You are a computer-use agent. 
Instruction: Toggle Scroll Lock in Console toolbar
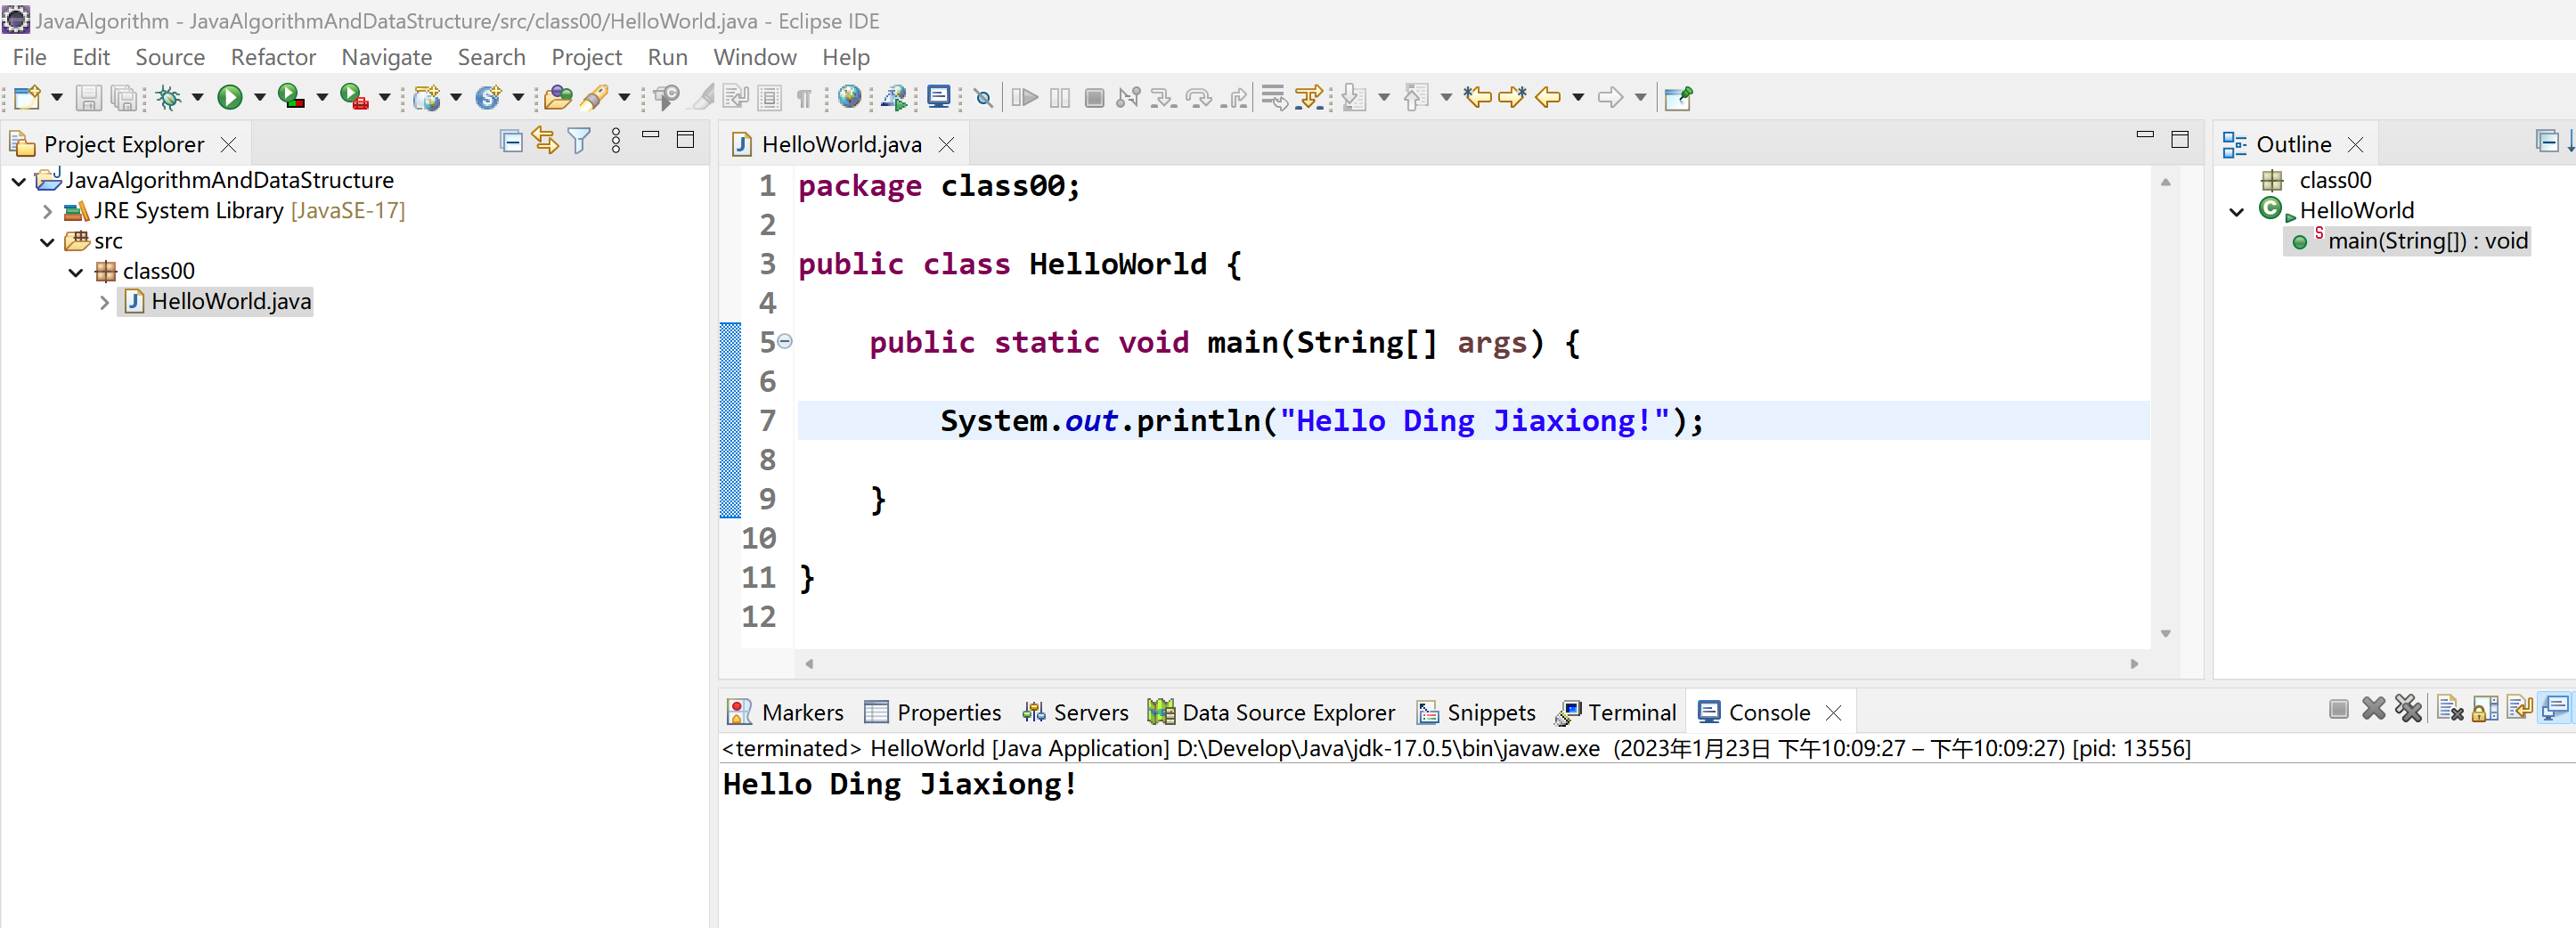pos(2485,709)
